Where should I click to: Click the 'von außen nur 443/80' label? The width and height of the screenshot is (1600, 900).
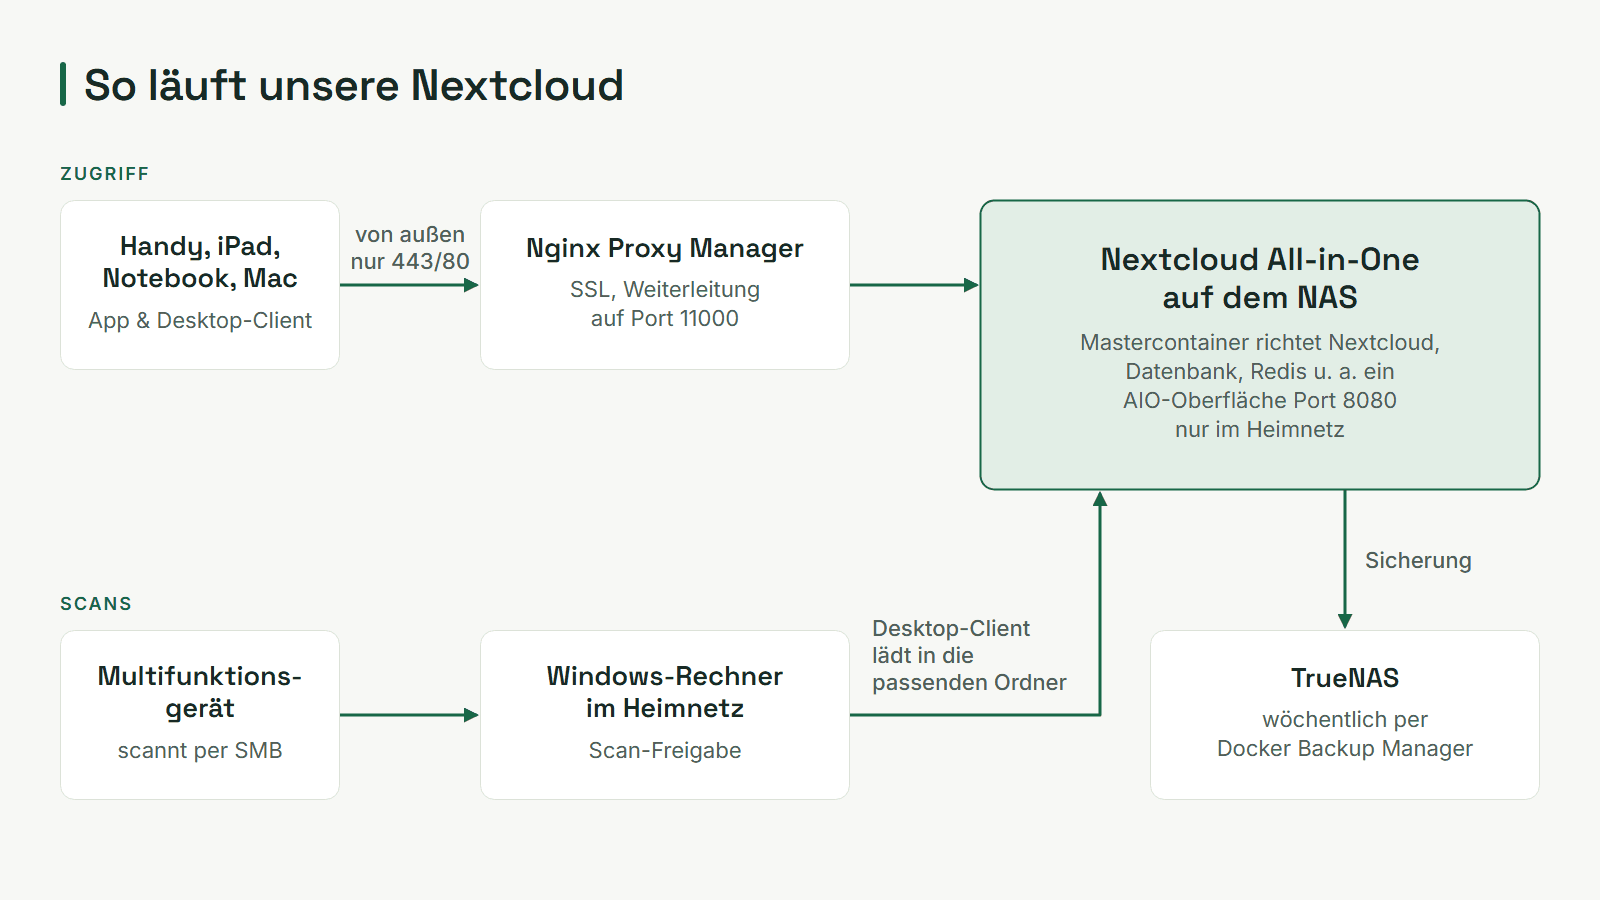tap(410, 248)
